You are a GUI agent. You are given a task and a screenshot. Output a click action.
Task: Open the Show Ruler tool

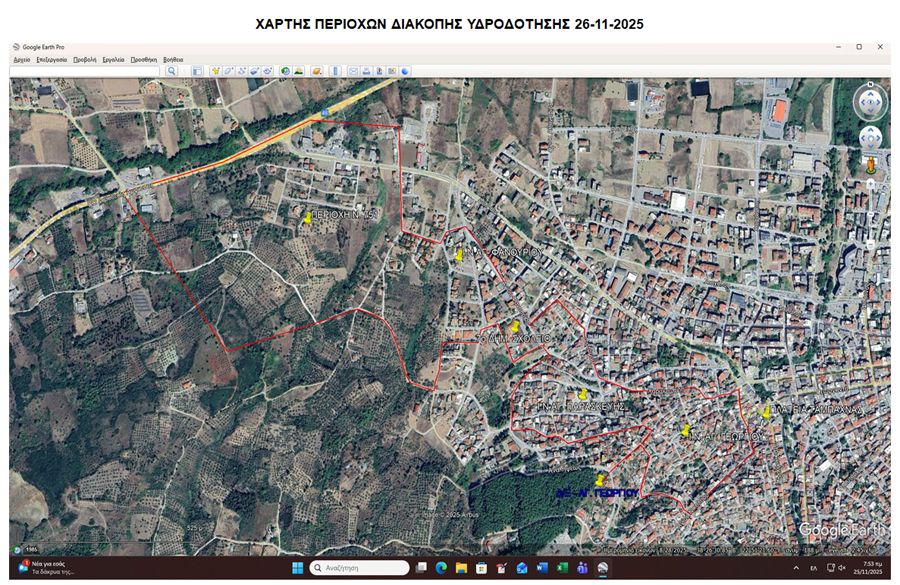tap(336, 71)
